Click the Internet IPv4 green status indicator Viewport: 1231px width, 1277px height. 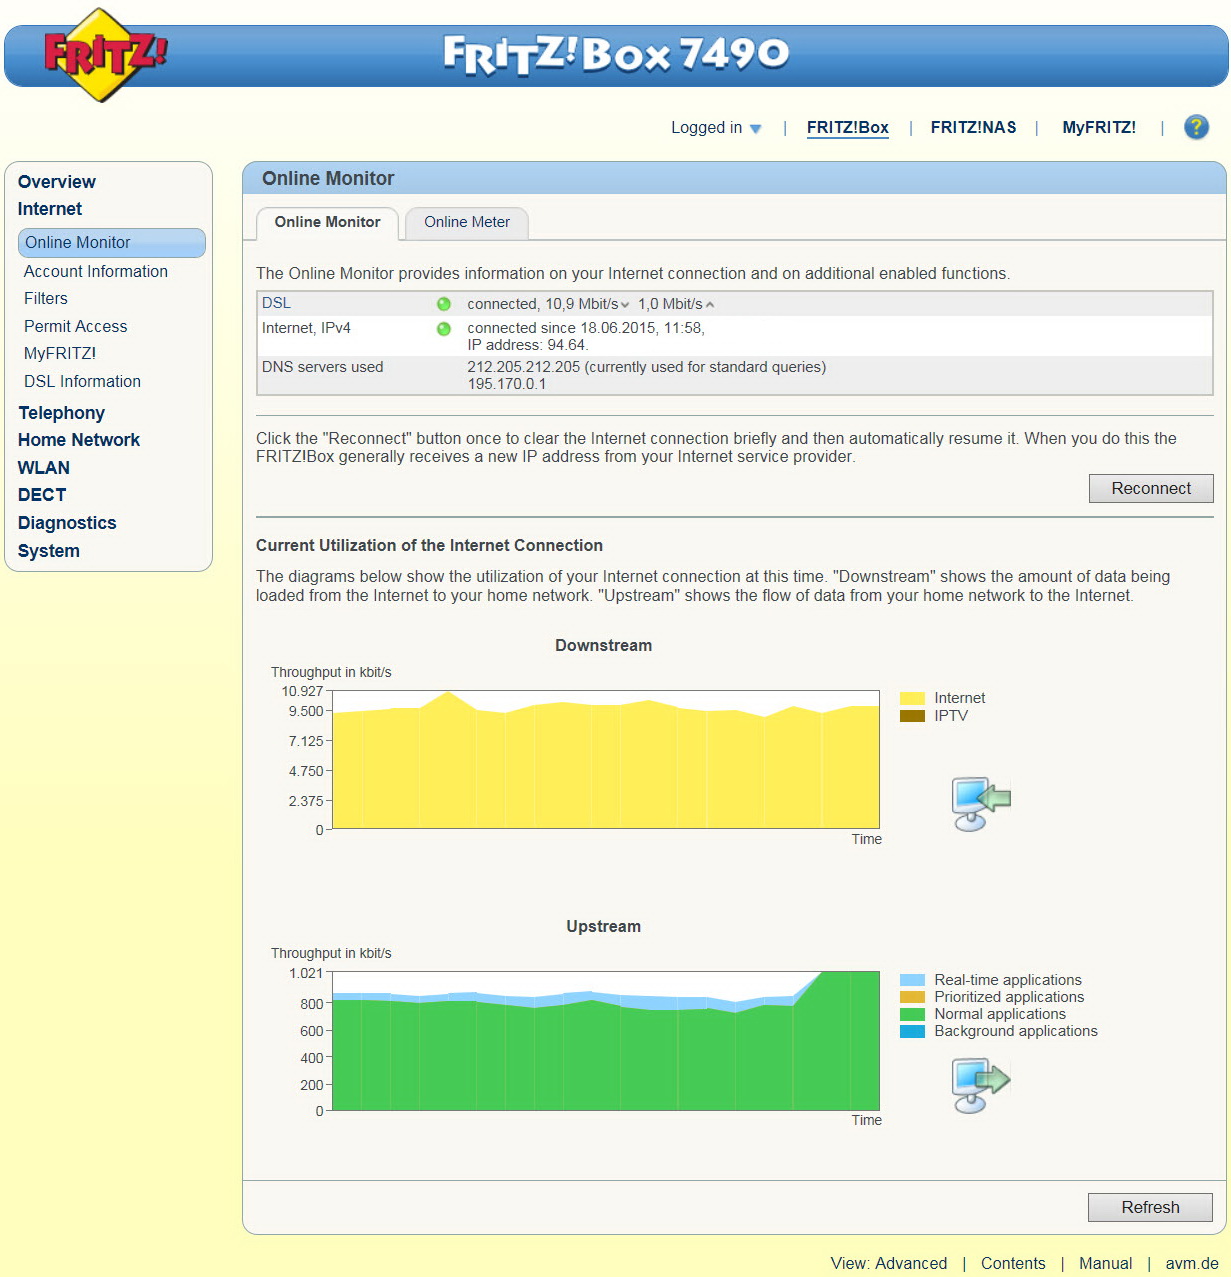444,329
